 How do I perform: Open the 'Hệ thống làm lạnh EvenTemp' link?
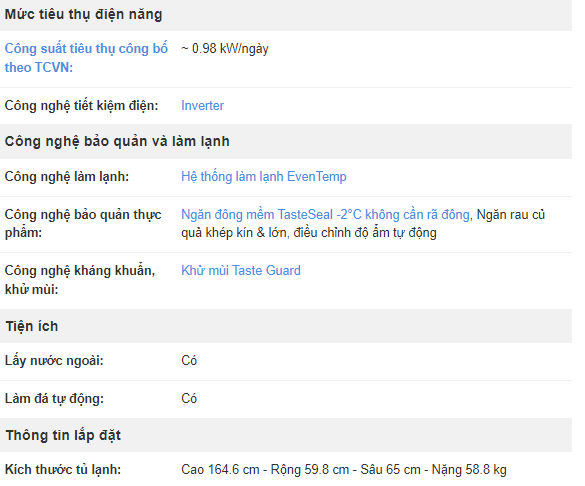(264, 176)
